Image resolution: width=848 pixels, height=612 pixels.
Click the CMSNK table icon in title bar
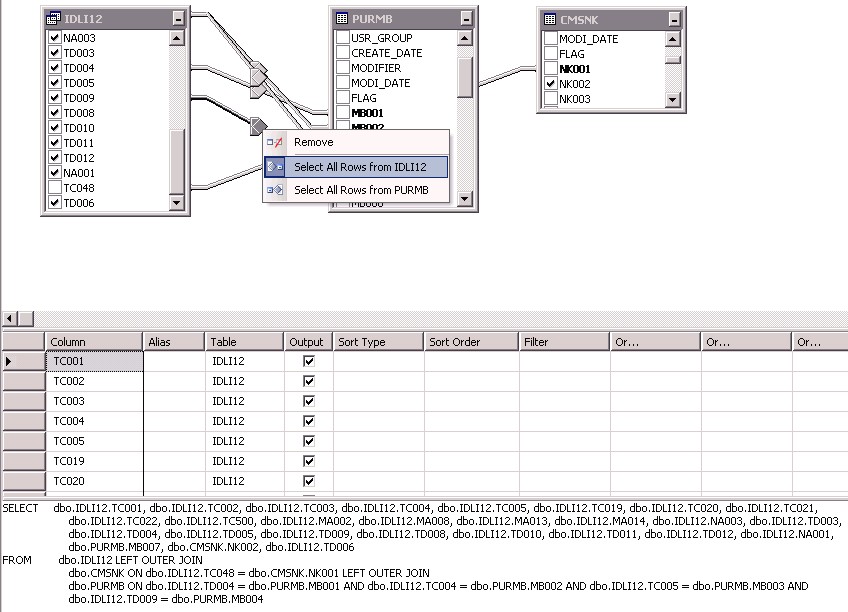coord(549,19)
